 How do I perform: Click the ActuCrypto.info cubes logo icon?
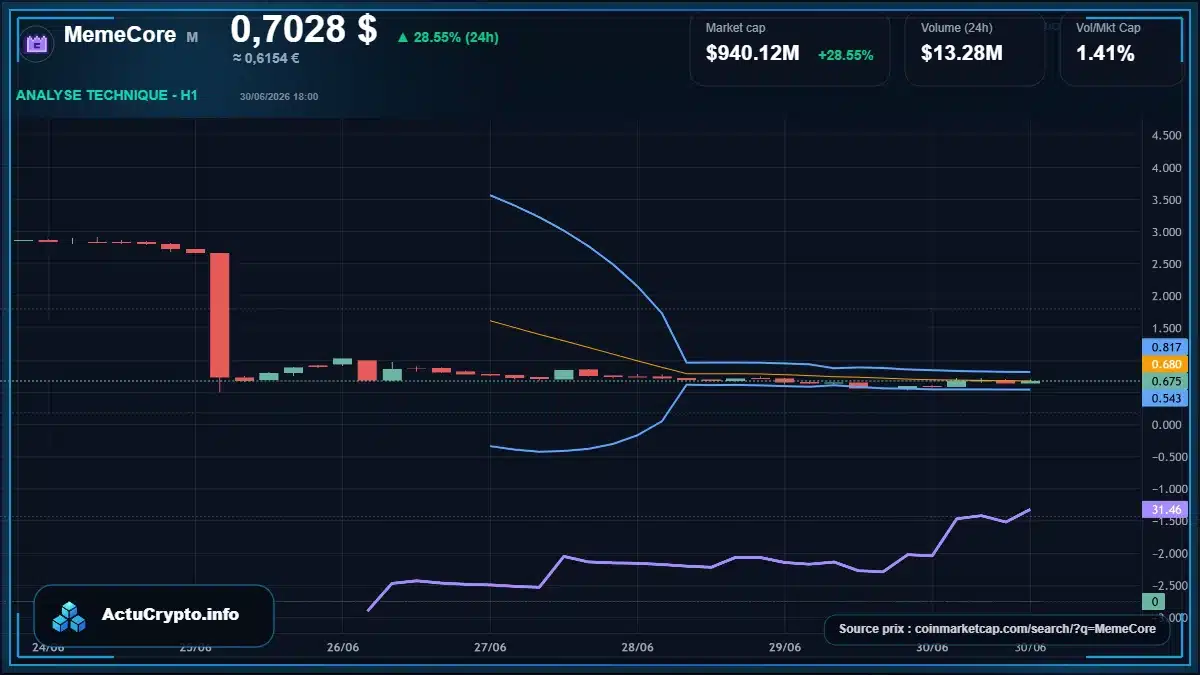70,616
